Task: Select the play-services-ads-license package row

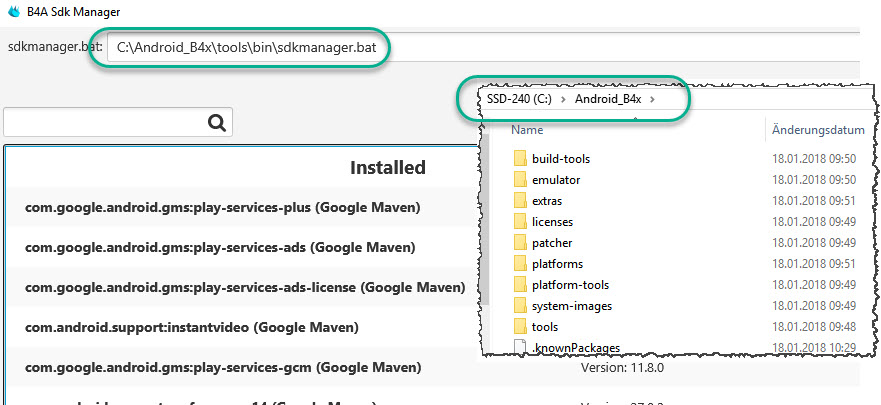Action: pyautogui.click(x=244, y=287)
